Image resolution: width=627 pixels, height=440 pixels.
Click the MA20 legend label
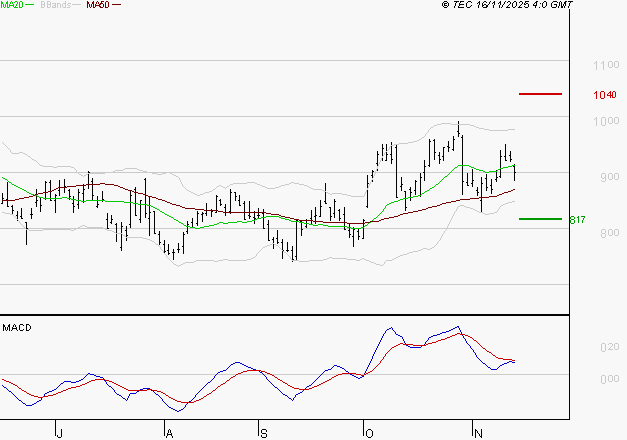point(12,5)
